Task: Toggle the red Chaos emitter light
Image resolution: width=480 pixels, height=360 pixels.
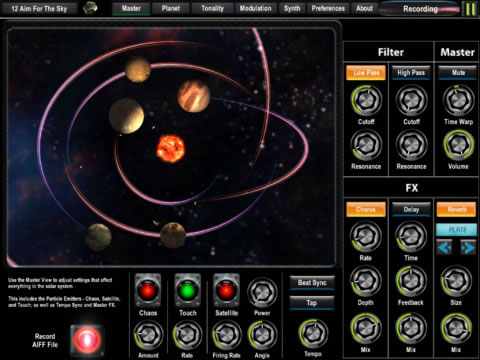Action: pos(148,291)
